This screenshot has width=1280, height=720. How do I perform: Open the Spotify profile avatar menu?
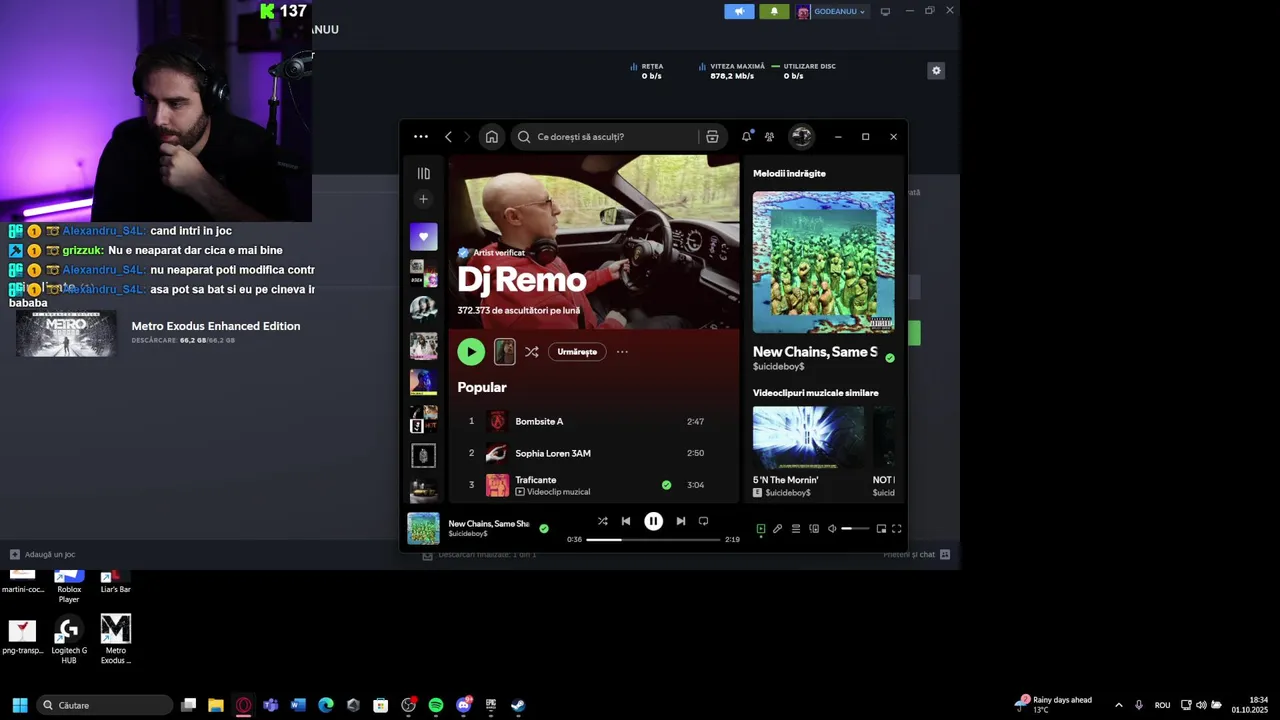801,136
